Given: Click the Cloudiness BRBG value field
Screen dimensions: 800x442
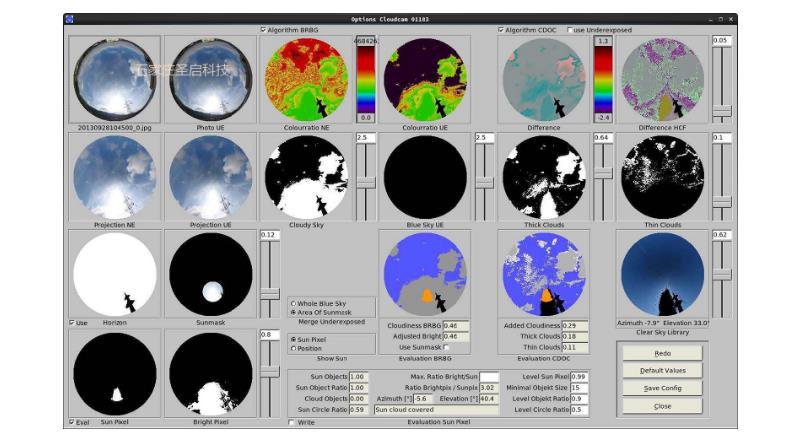Looking at the screenshot, I should tap(456, 326).
